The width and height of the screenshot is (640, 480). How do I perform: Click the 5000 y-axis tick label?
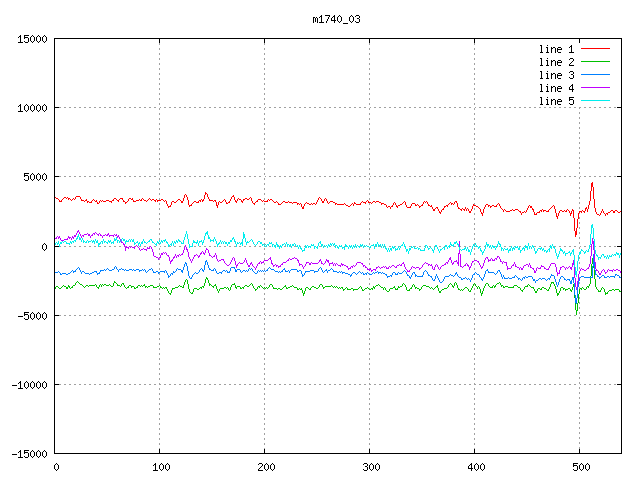(x=34, y=177)
